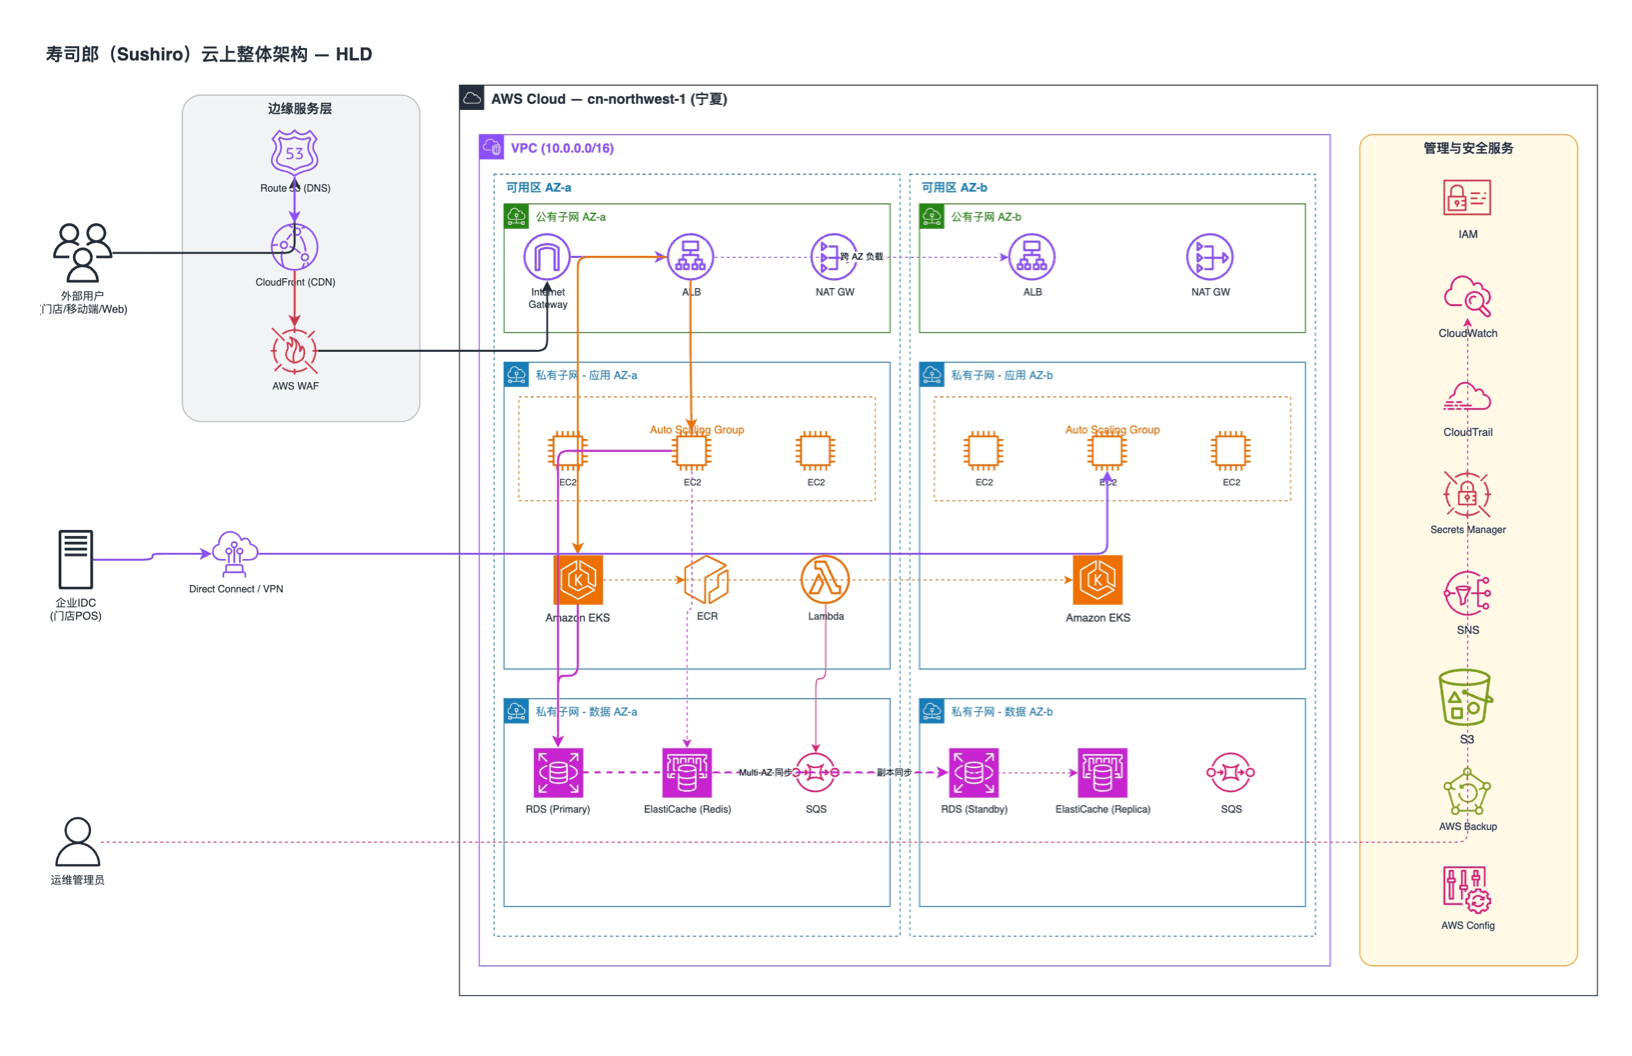This screenshot has width=1632, height=1056.
Task: Click the AWS Backup icon
Action: 1467,792
